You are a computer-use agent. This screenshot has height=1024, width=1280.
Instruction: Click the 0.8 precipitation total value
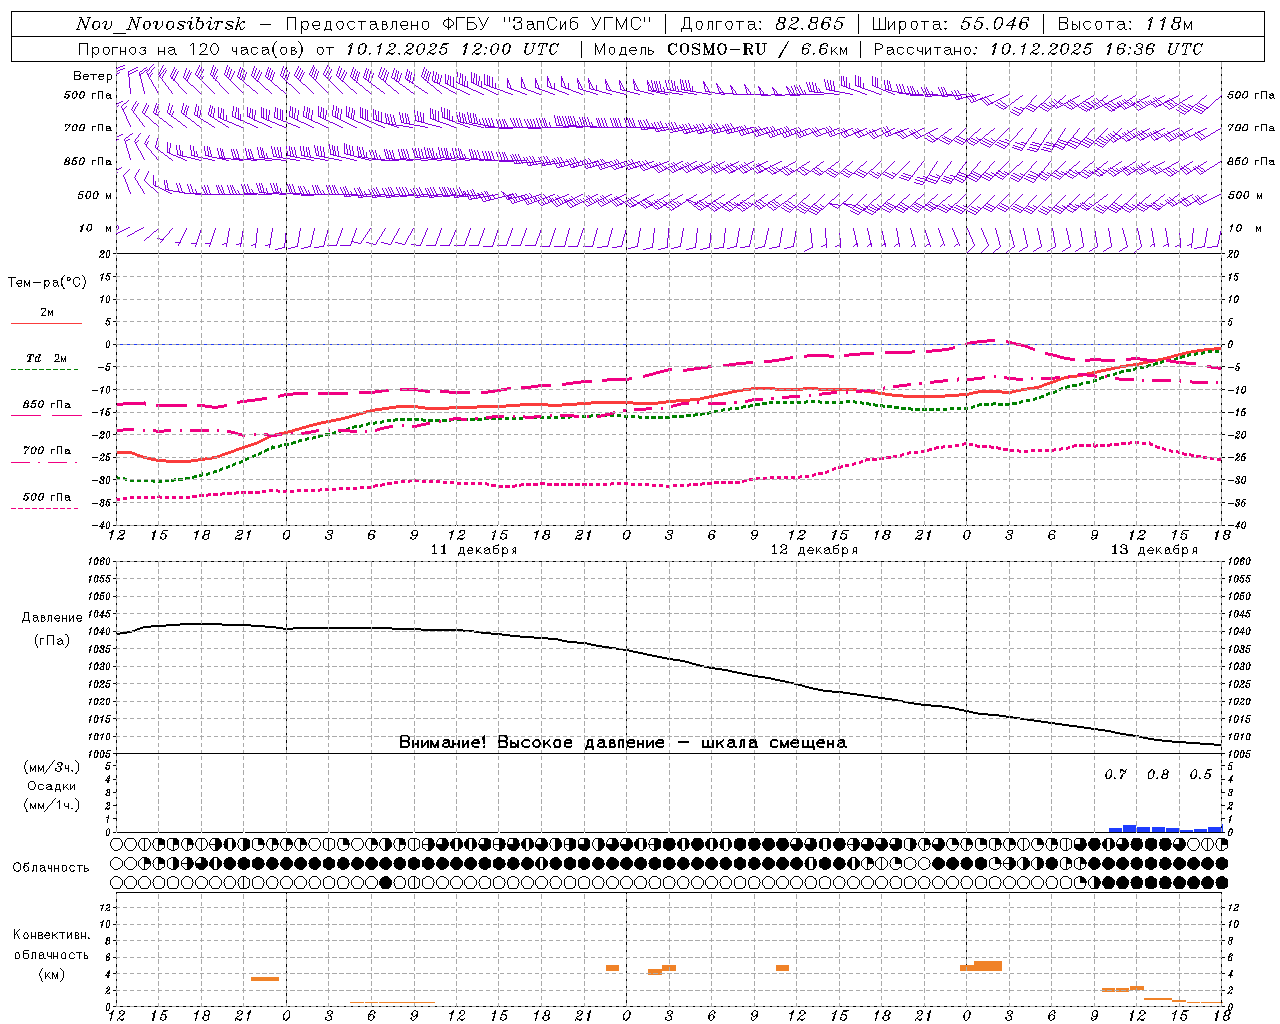[1158, 775]
